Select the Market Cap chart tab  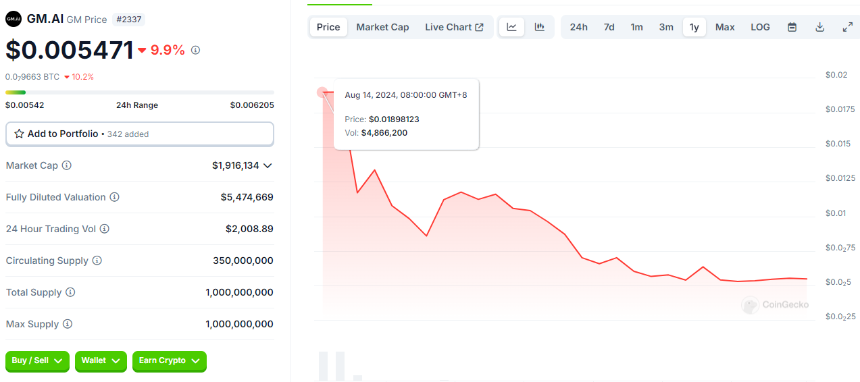point(383,27)
